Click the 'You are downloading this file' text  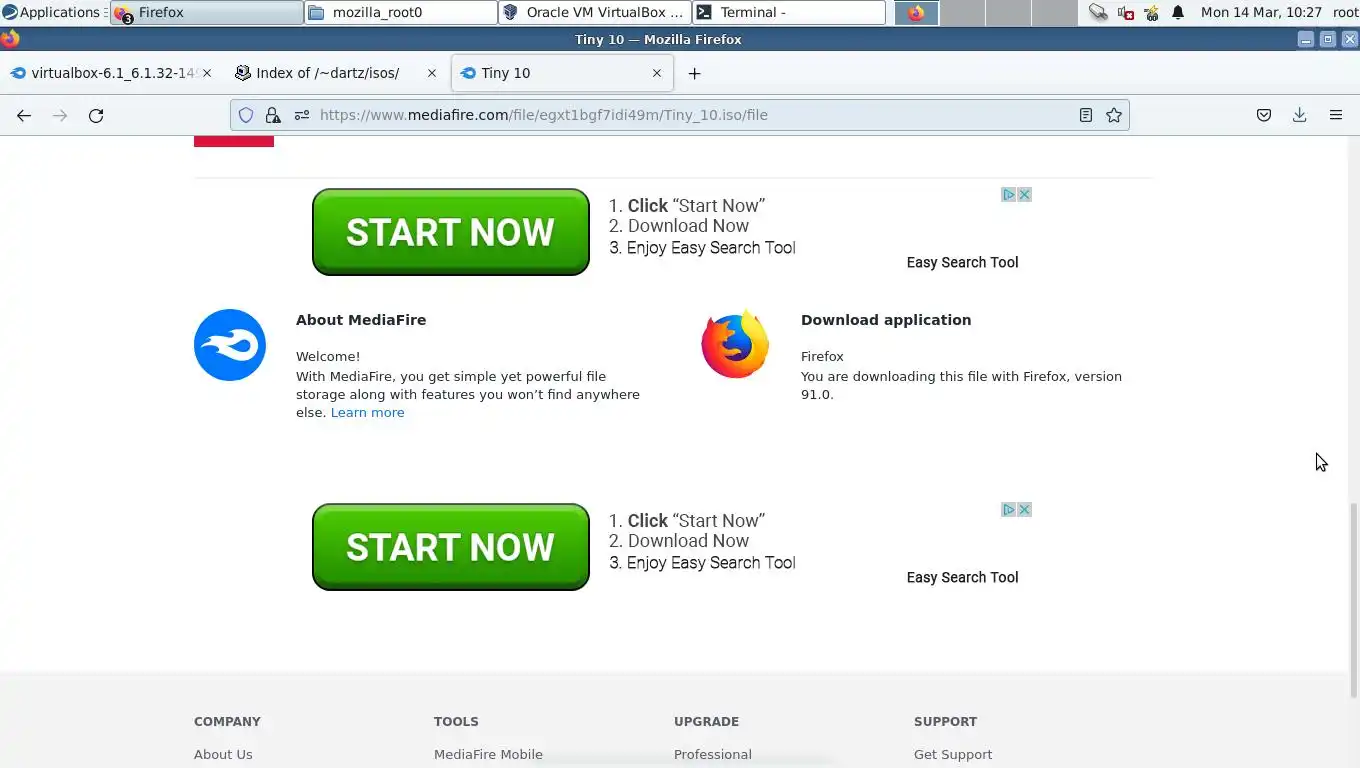coord(961,385)
